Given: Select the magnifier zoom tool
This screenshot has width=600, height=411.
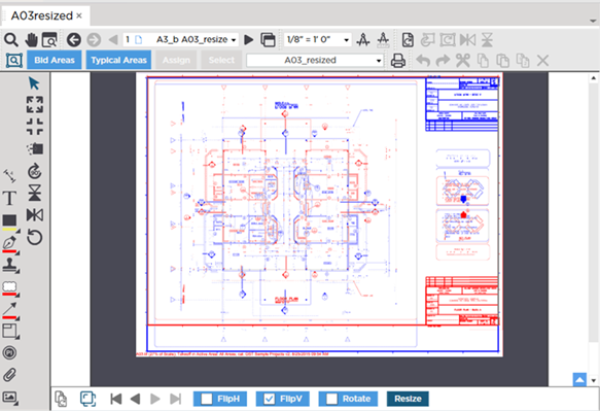Looking at the screenshot, I should [x=11, y=39].
